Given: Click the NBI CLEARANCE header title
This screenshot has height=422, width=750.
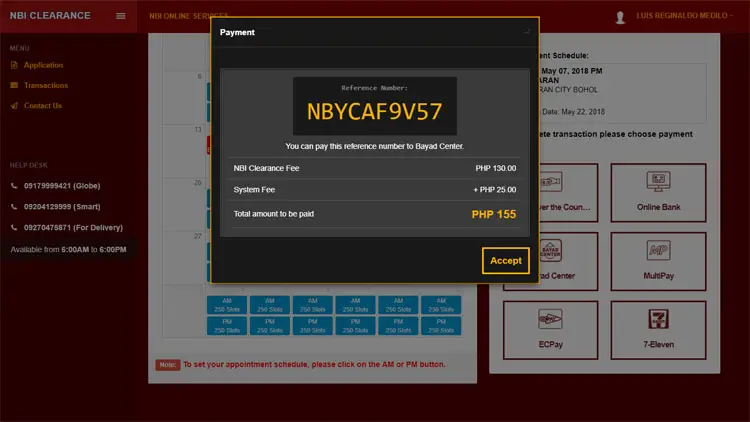Looking at the screenshot, I should coord(50,16).
